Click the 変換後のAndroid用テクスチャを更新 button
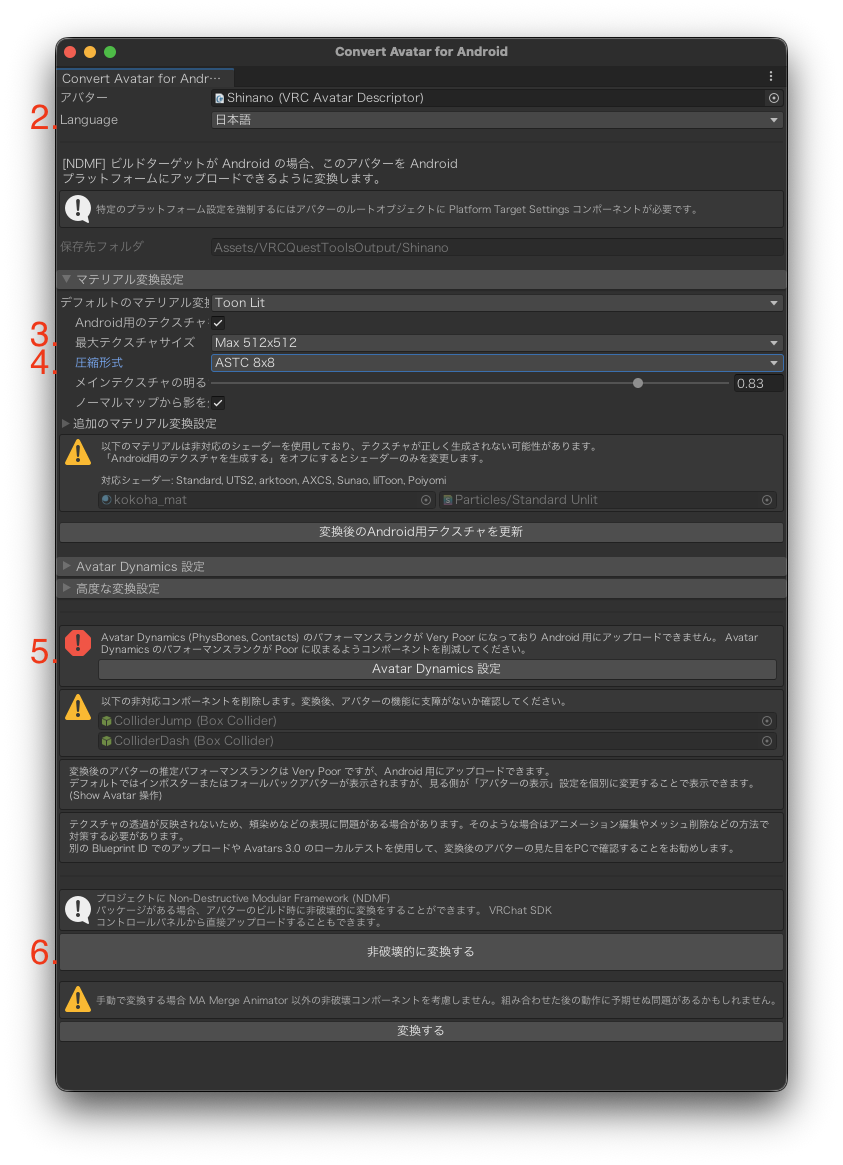This screenshot has width=843, height=1165. point(421,532)
